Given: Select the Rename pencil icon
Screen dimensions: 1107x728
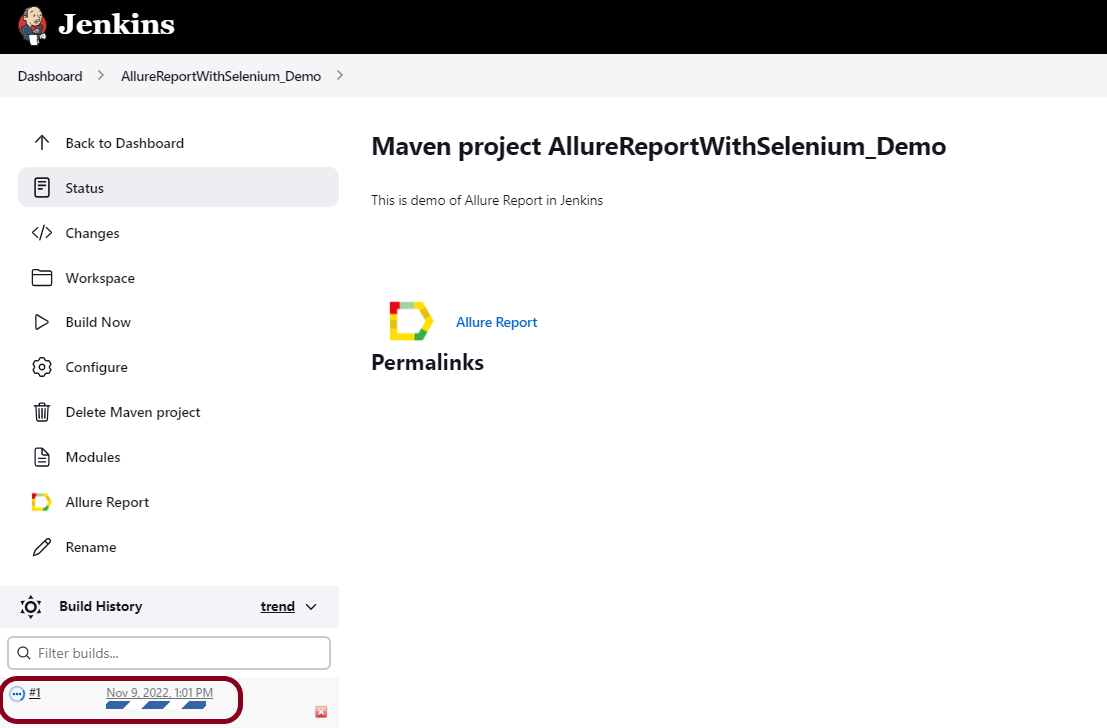Looking at the screenshot, I should coord(41,546).
